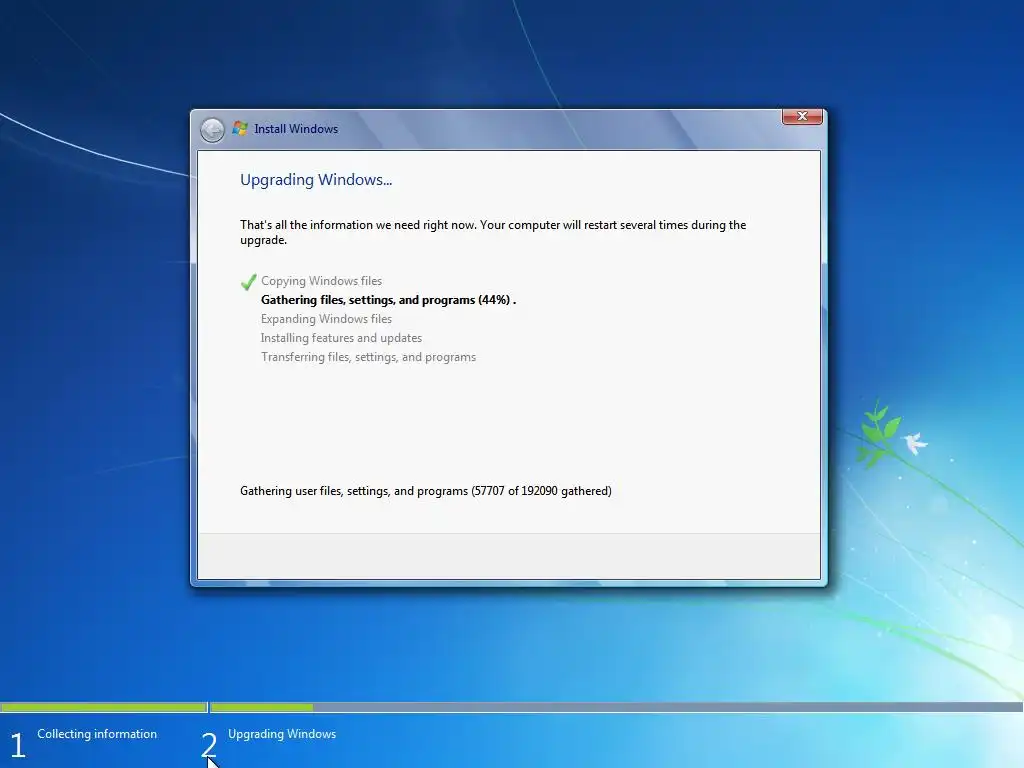The width and height of the screenshot is (1024, 768).
Task: Click the Install Windows title text
Action: [296, 129]
